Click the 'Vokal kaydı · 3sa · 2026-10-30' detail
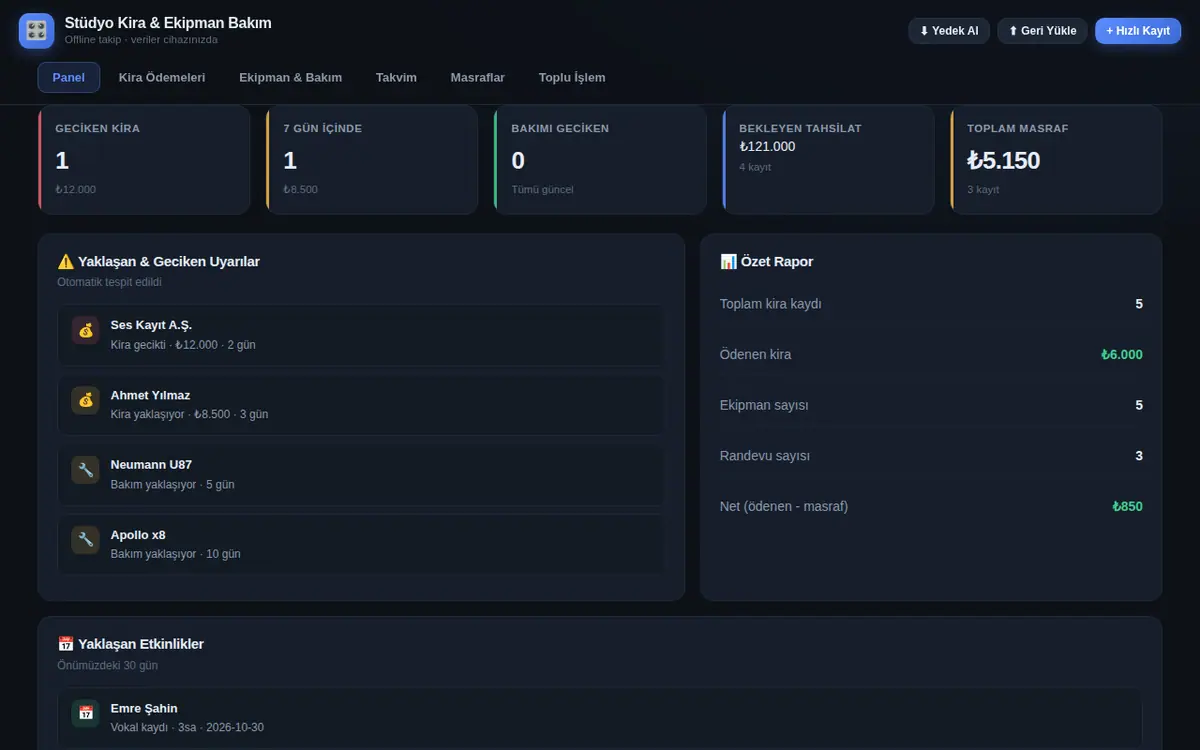Screen dimensions: 1200x750 (187, 727)
